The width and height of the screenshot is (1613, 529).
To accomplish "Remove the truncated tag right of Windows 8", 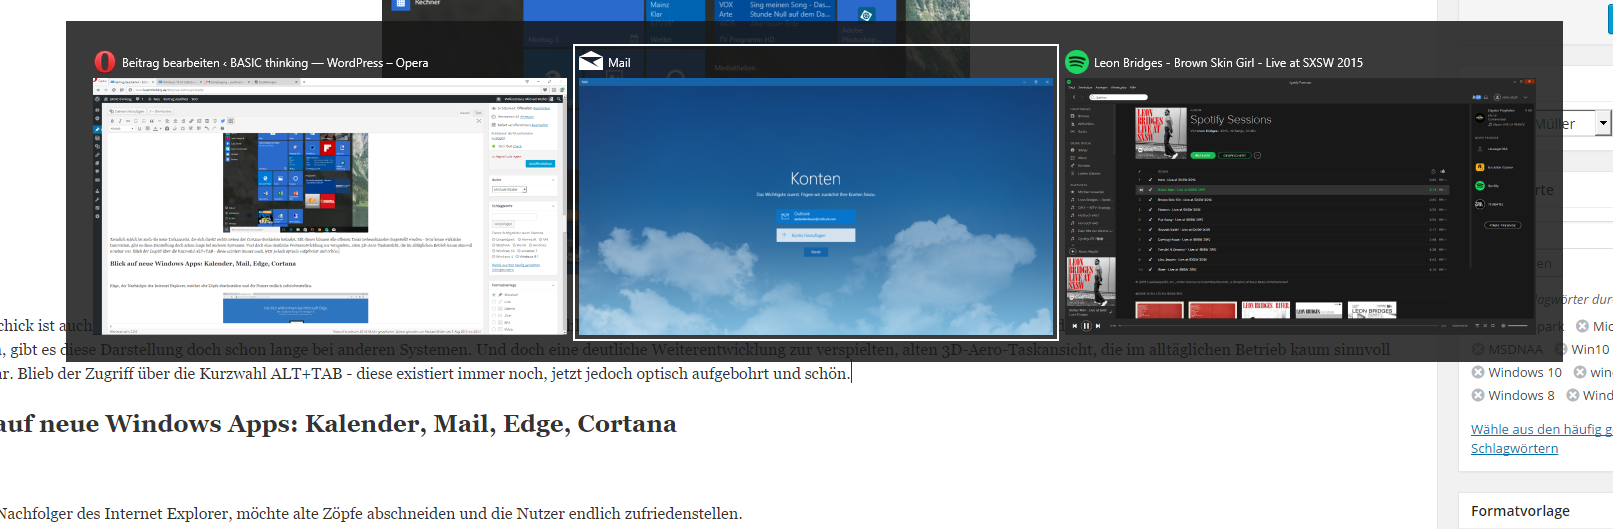I will pyautogui.click(x=1573, y=395).
